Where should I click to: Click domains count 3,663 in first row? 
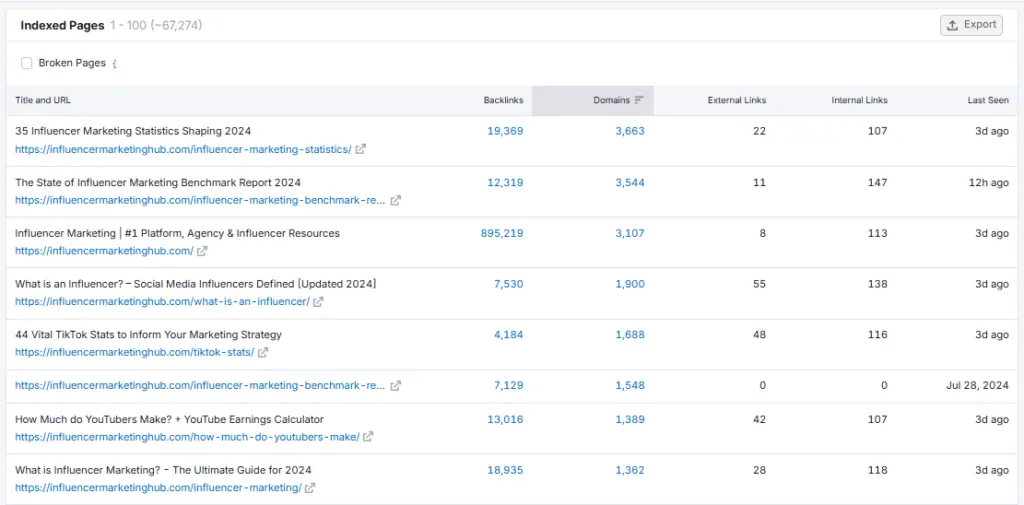tap(630, 131)
